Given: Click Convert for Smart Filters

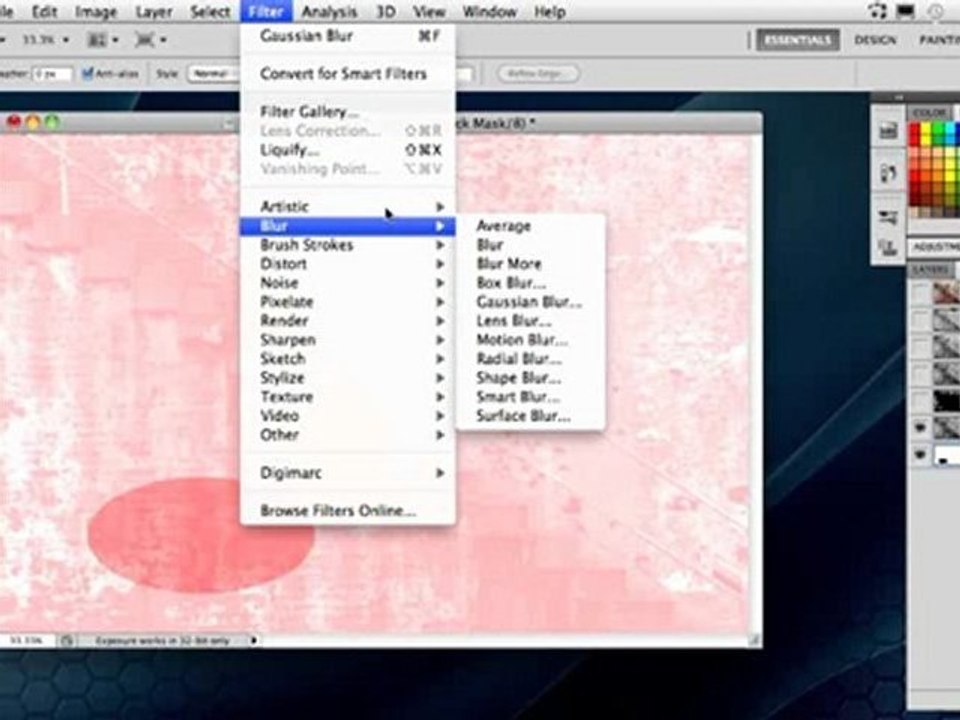Looking at the screenshot, I should tap(348, 74).
